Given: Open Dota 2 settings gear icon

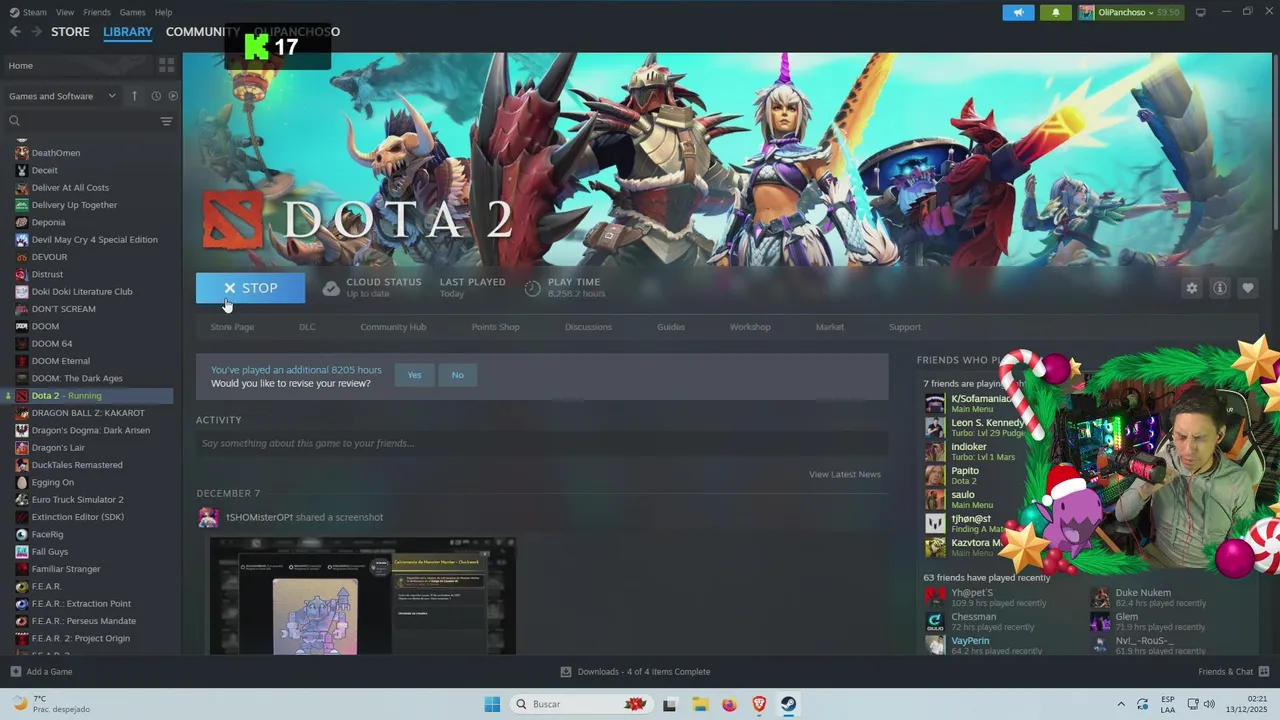Looking at the screenshot, I should coord(1191,288).
